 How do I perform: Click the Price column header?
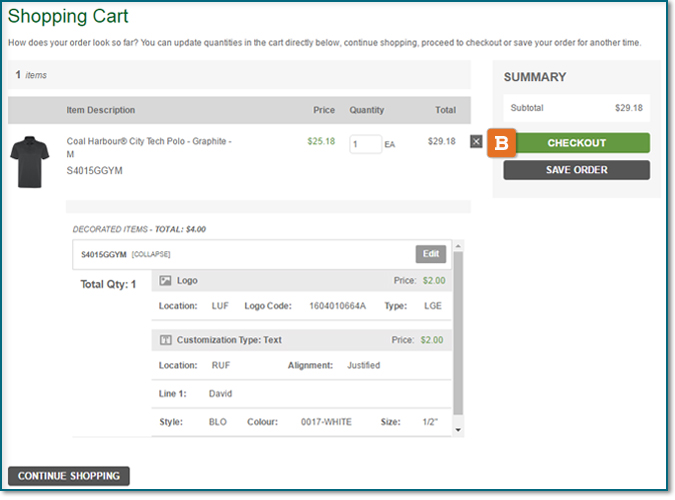[x=323, y=110]
